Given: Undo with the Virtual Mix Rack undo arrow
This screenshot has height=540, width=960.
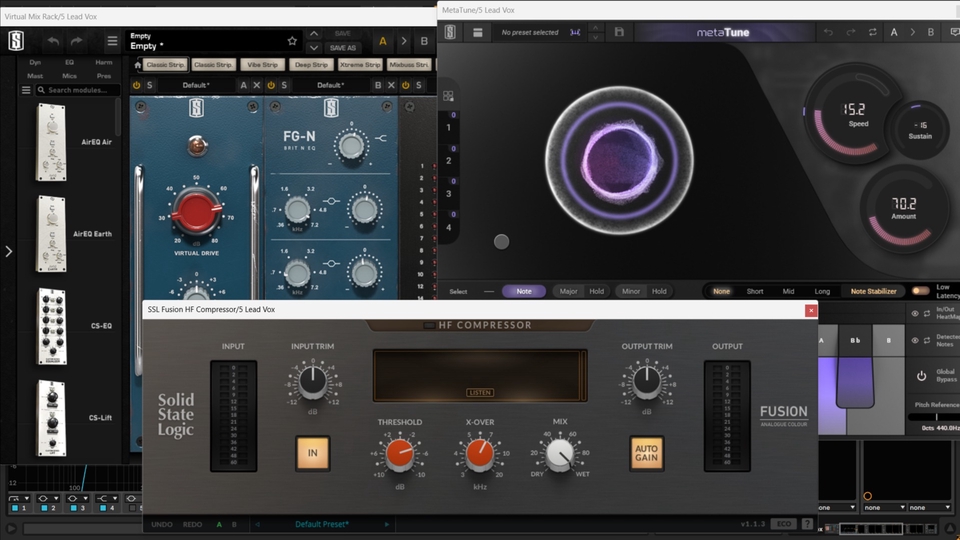Looking at the screenshot, I should click(53, 41).
